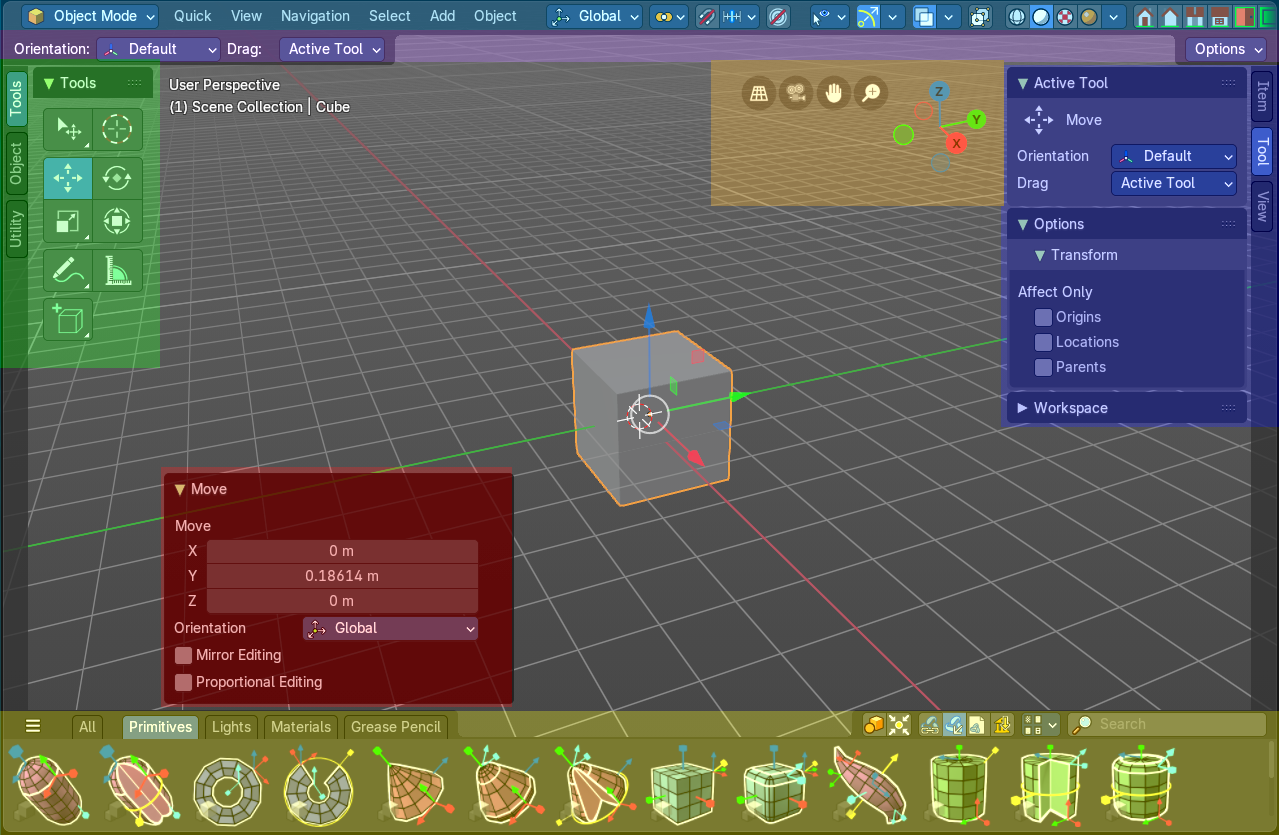Select the combined Transform tool
This screenshot has height=835, width=1279.
[x=118, y=221]
